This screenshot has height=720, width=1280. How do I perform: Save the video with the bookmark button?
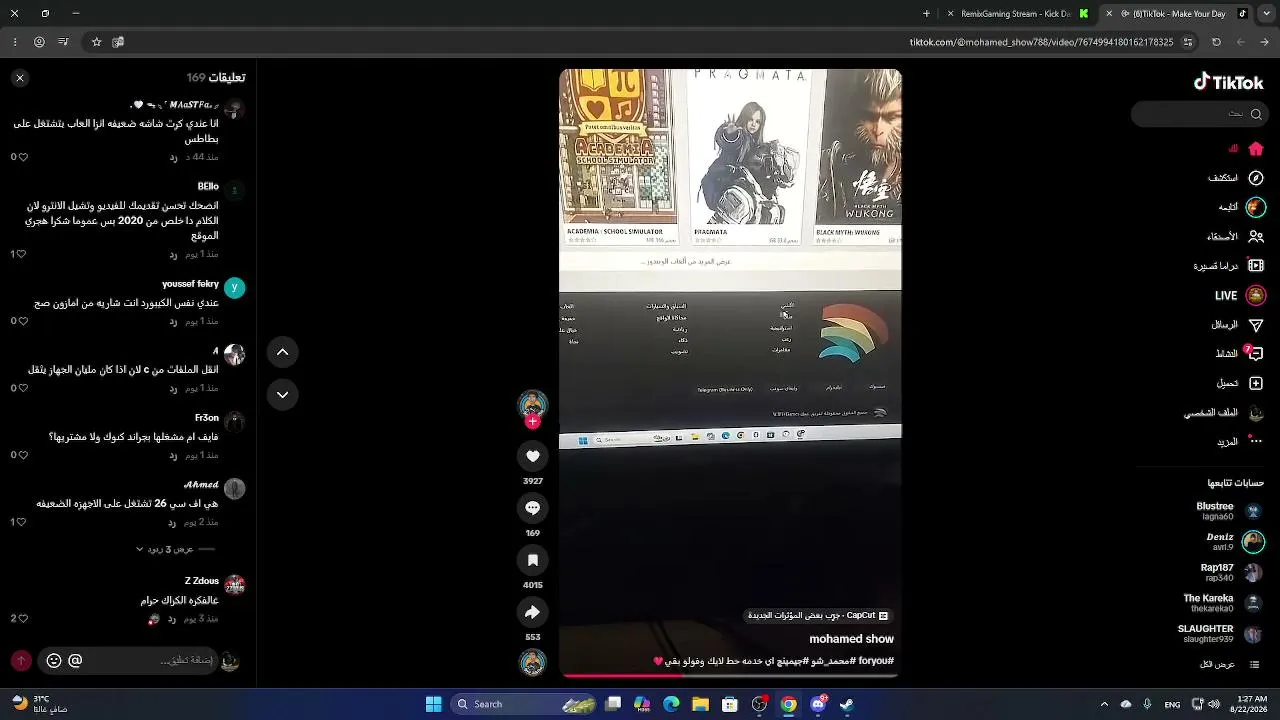click(533, 560)
